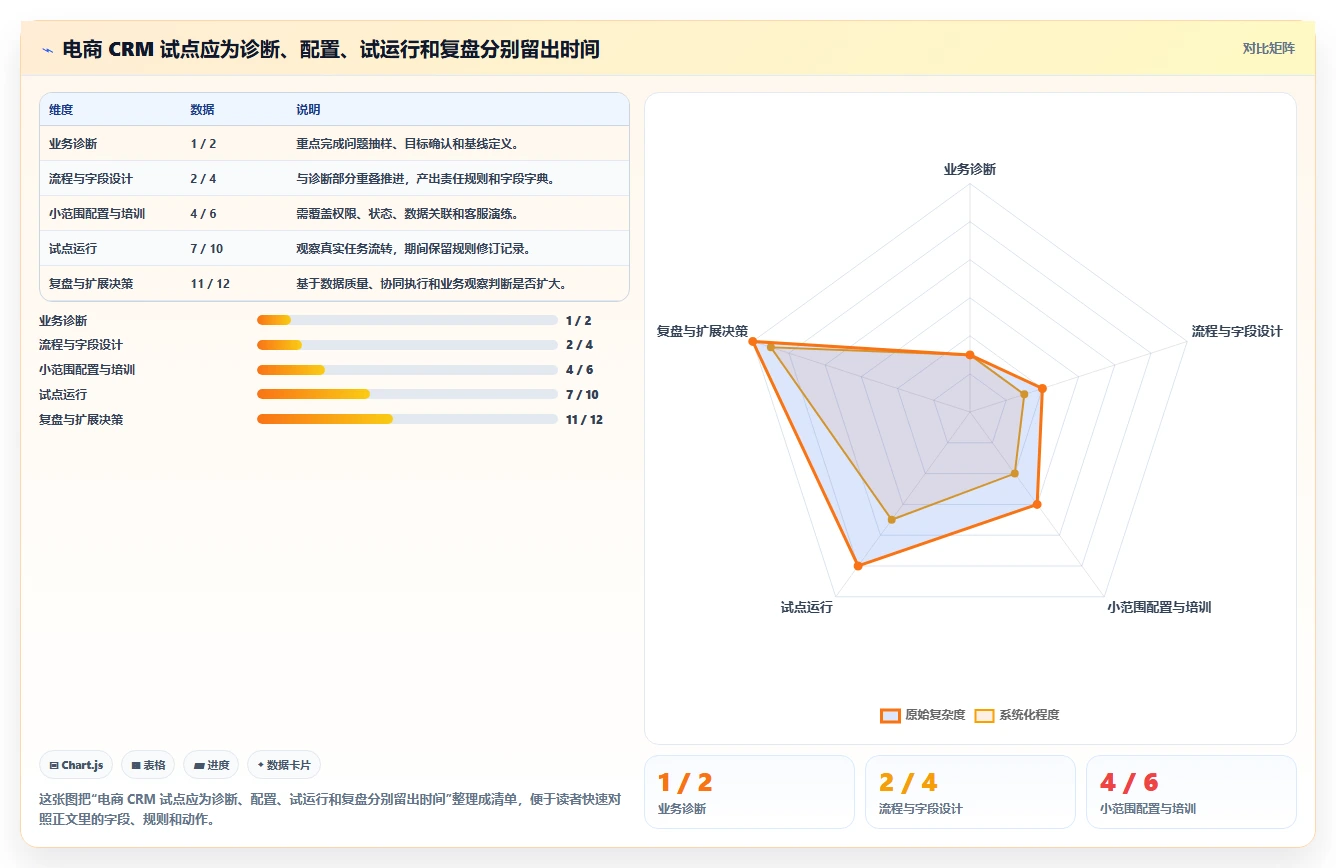Click the 11 / 12 value in table

210,284
